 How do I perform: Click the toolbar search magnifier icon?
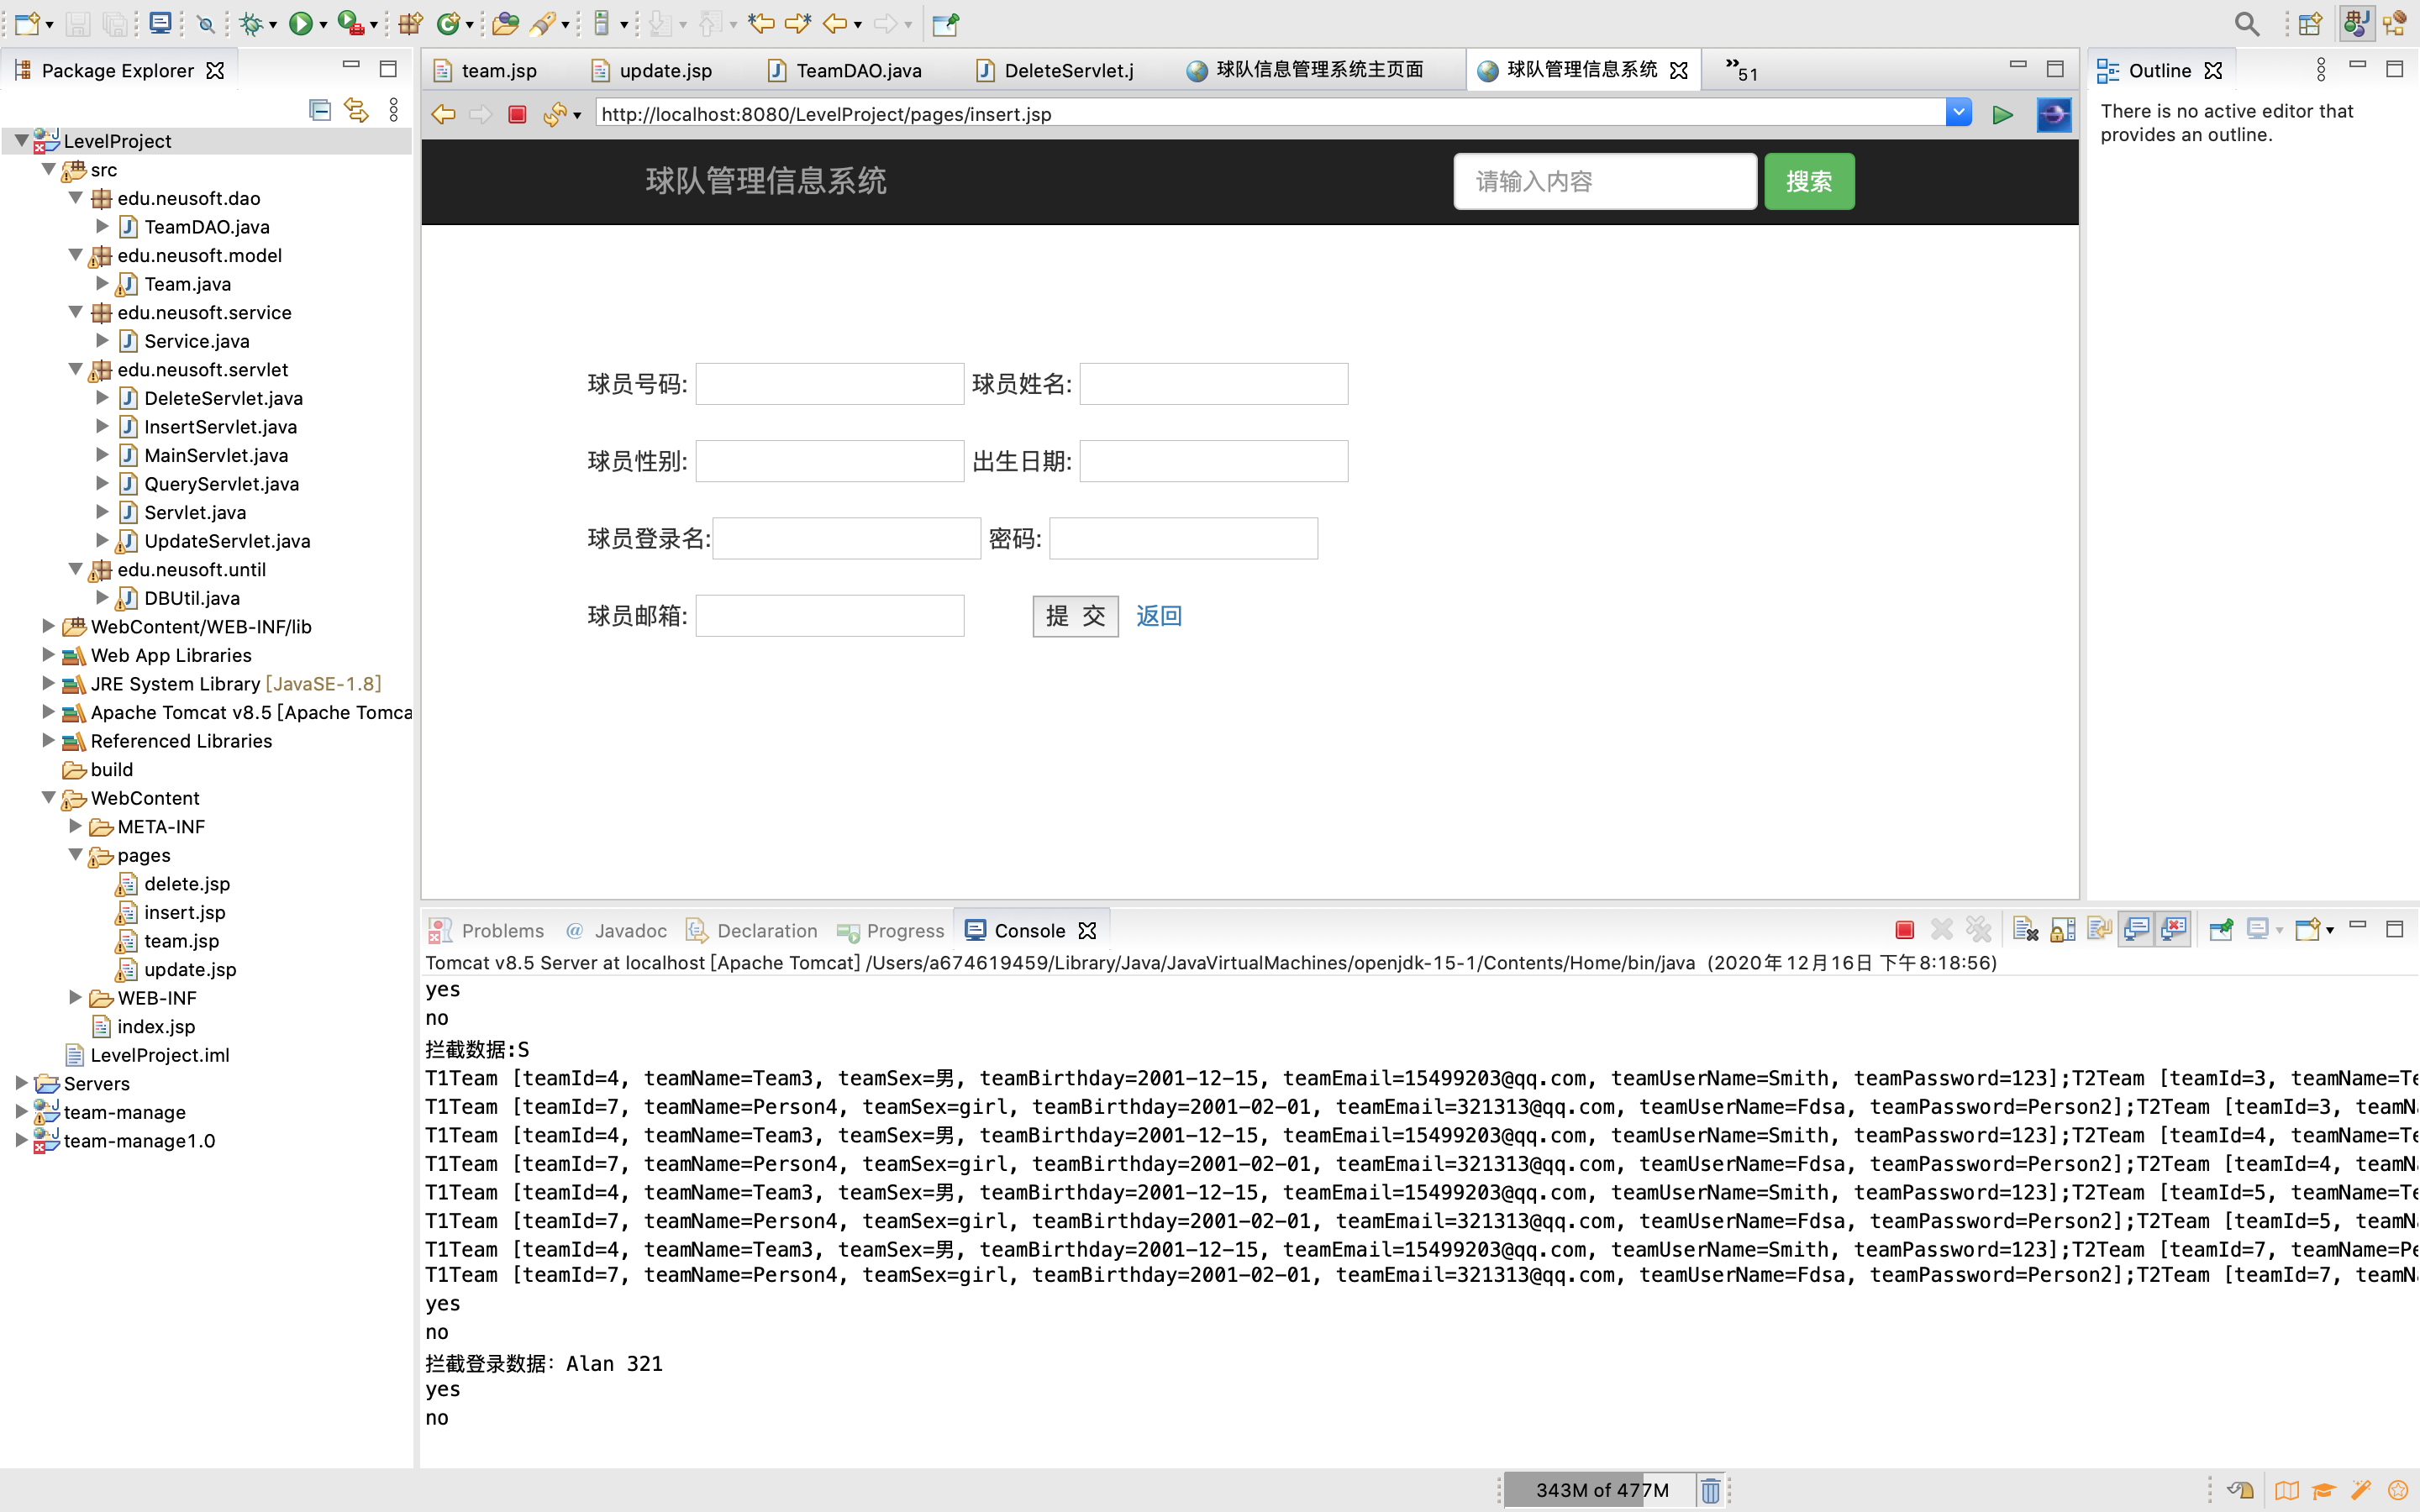pyautogui.click(x=2246, y=24)
